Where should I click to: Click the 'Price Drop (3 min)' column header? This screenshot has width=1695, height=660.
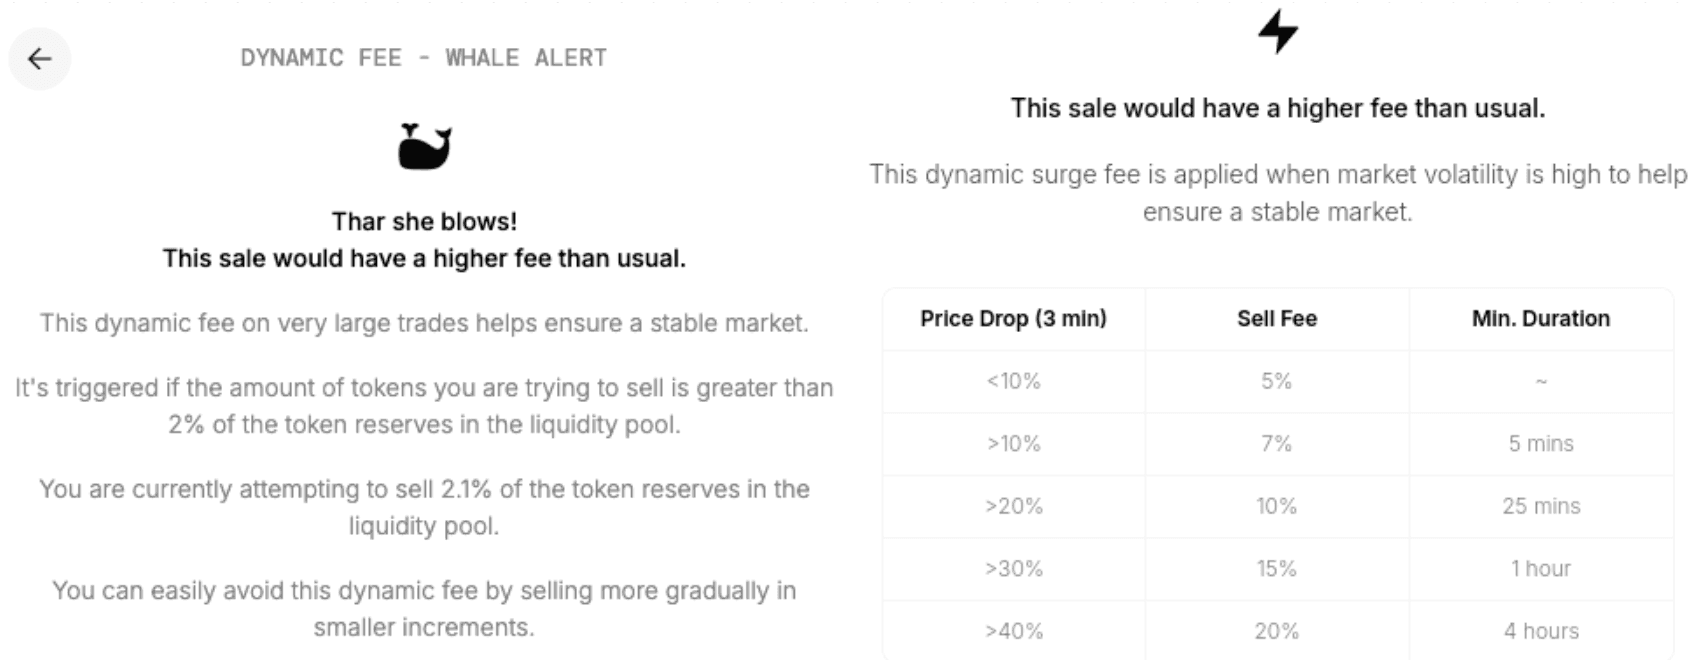pos(1013,319)
